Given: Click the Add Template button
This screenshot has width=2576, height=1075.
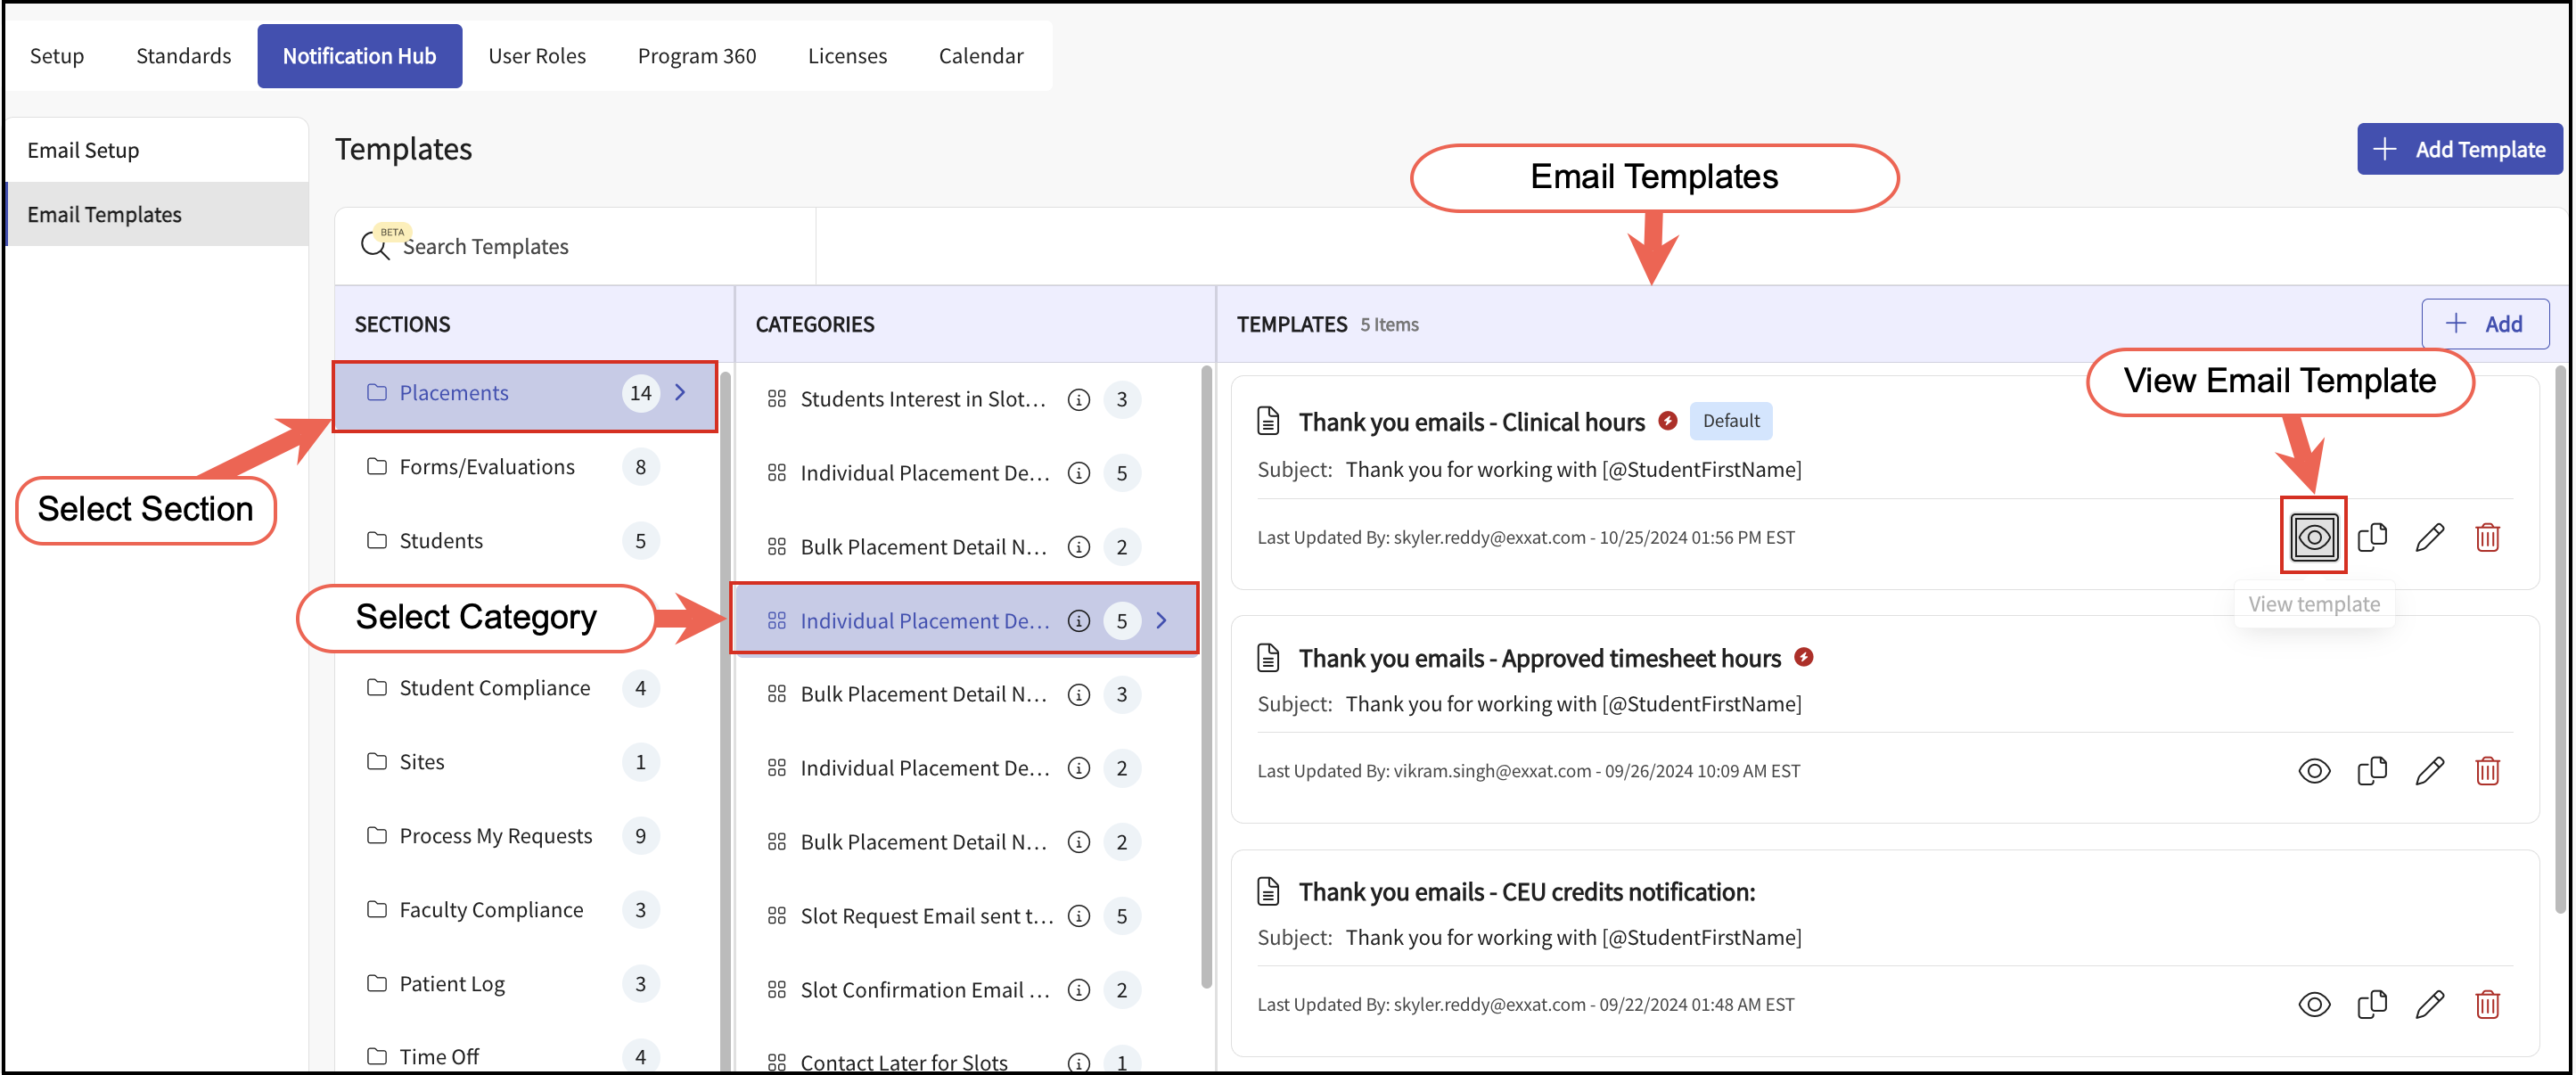Looking at the screenshot, I should point(2459,149).
